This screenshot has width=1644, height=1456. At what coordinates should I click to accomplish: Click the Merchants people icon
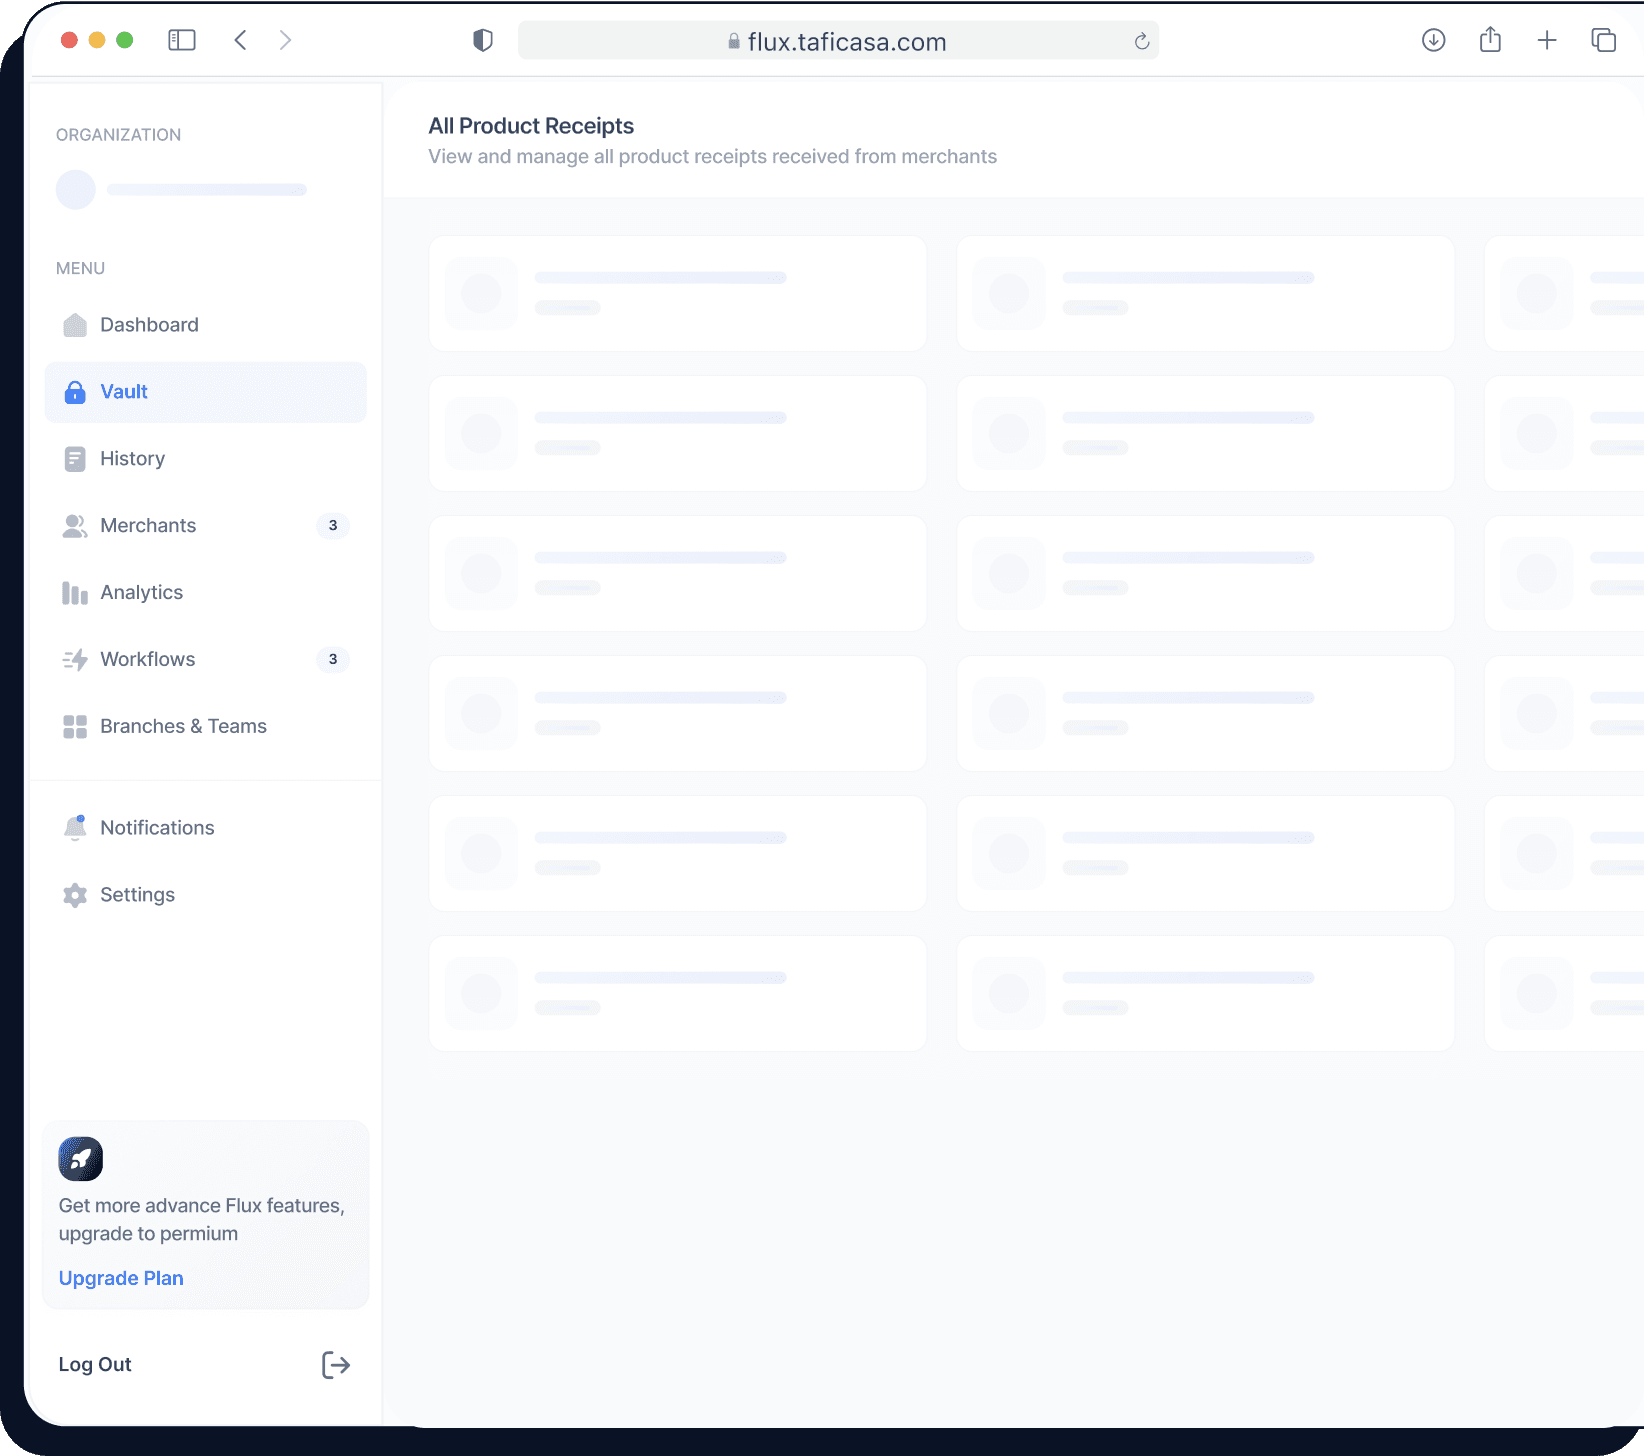point(75,526)
